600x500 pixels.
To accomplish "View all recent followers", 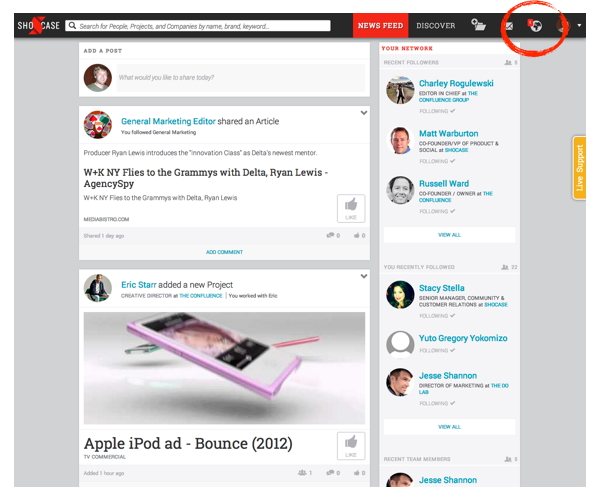I will pyautogui.click(x=449, y=235).
